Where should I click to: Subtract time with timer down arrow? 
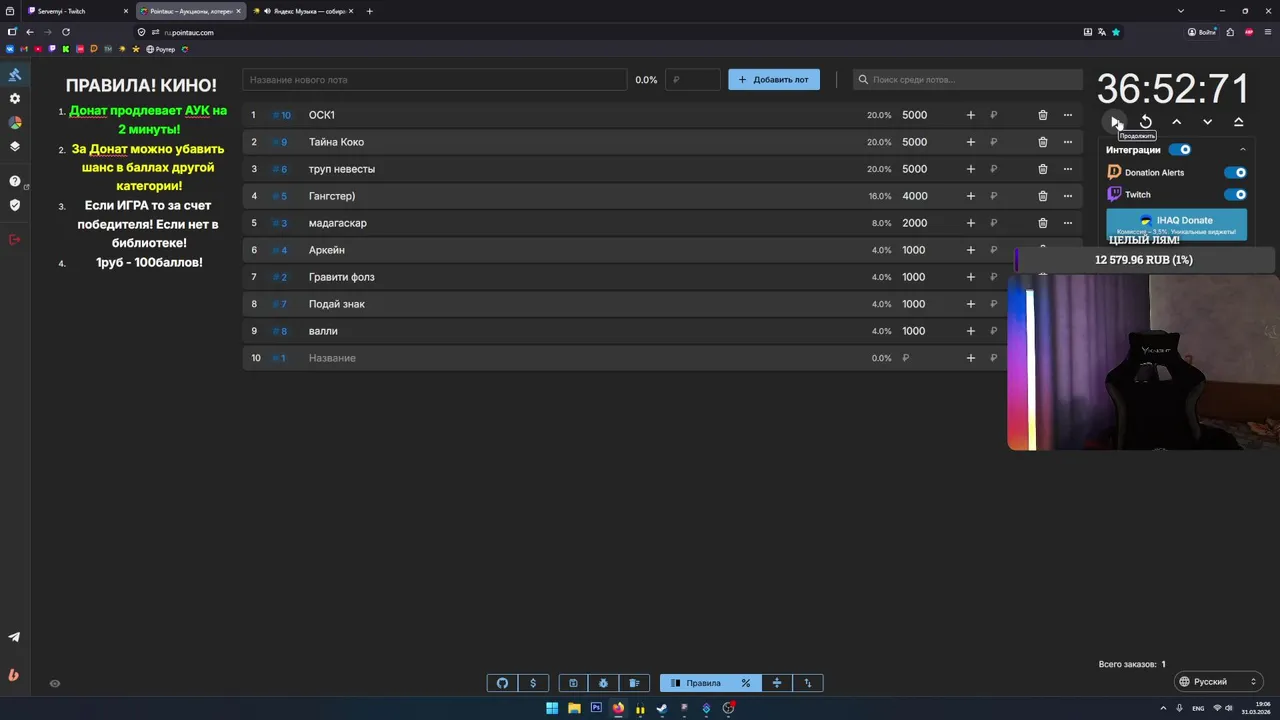[1208, 122]
